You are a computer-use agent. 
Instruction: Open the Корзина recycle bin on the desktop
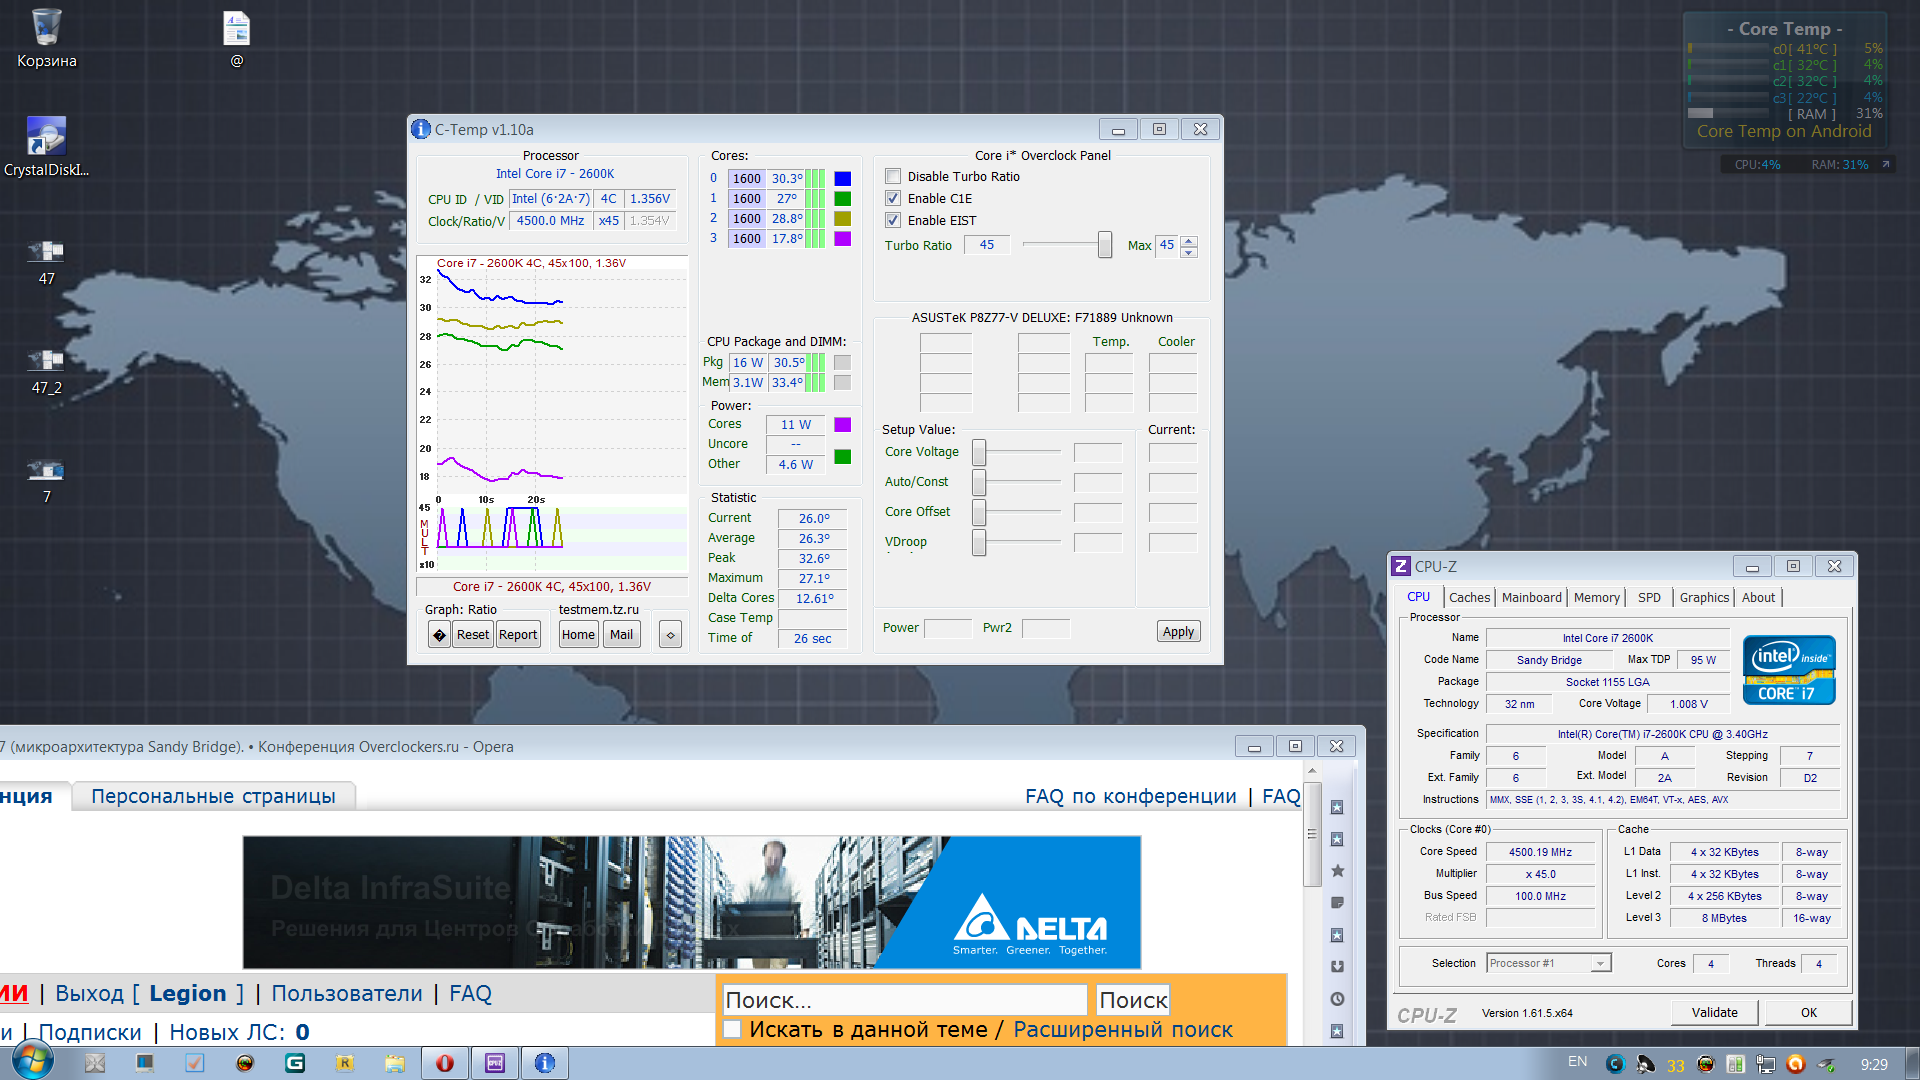pyautogui.click(x=46, y=38)
